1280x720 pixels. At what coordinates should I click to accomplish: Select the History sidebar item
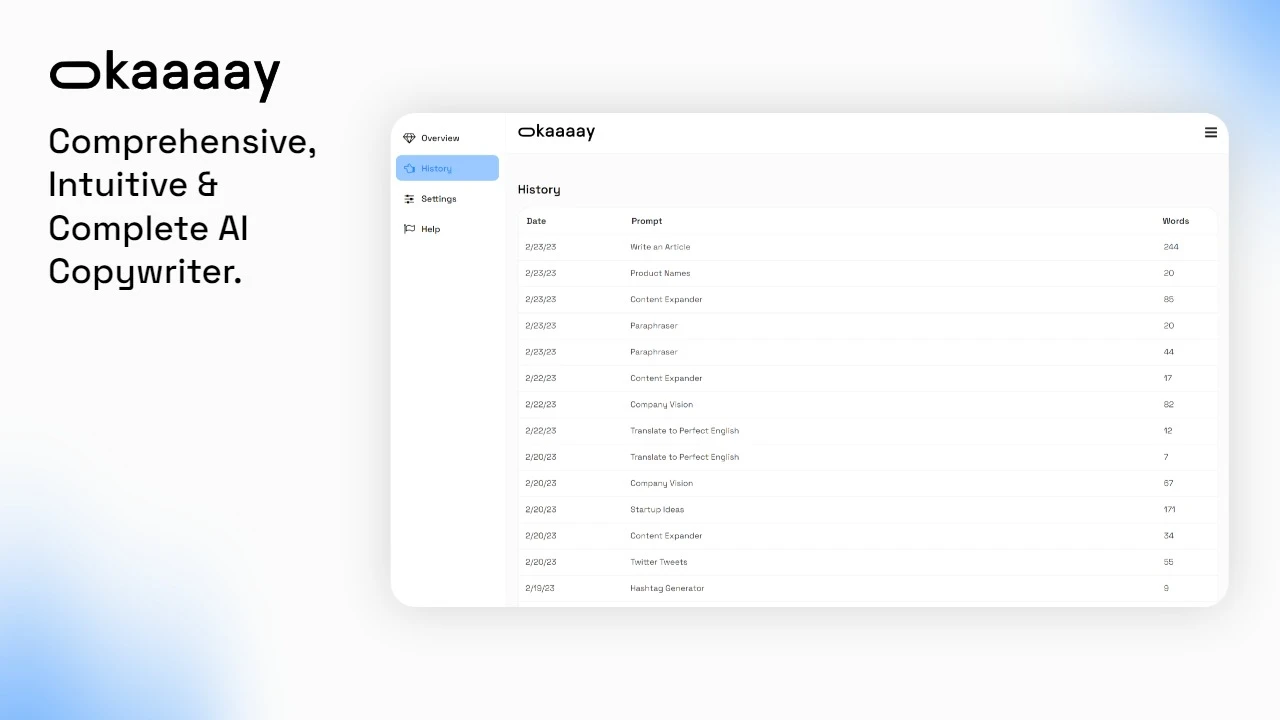point(447,168)
